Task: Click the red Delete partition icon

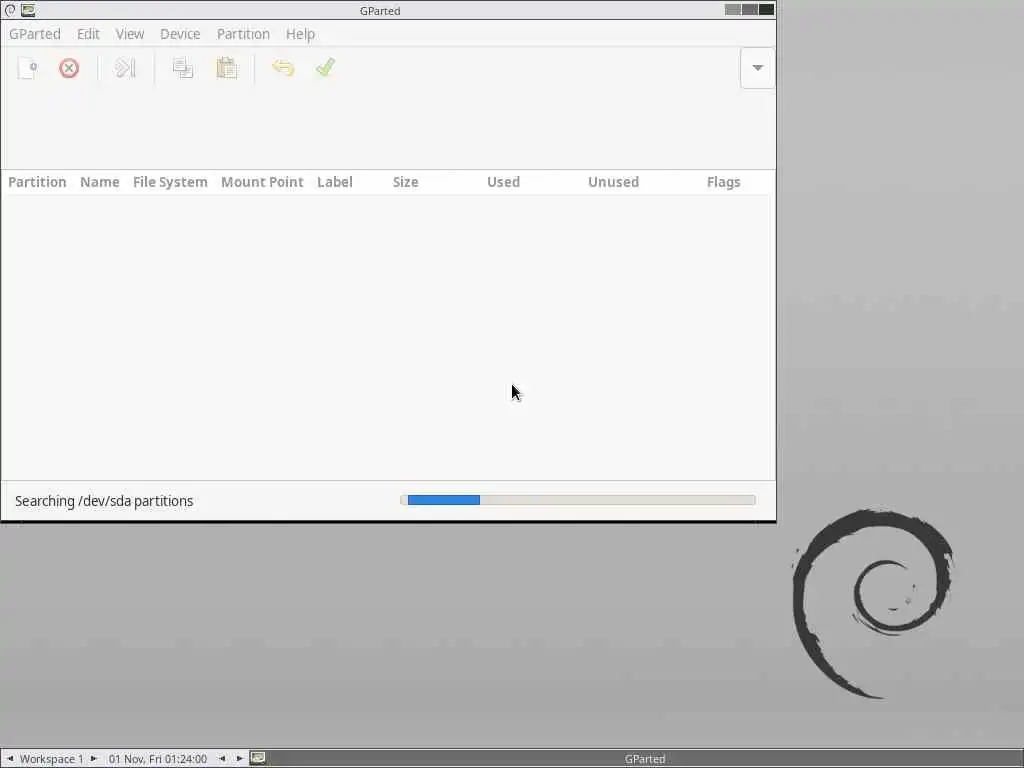Action: tap(69, 68)
